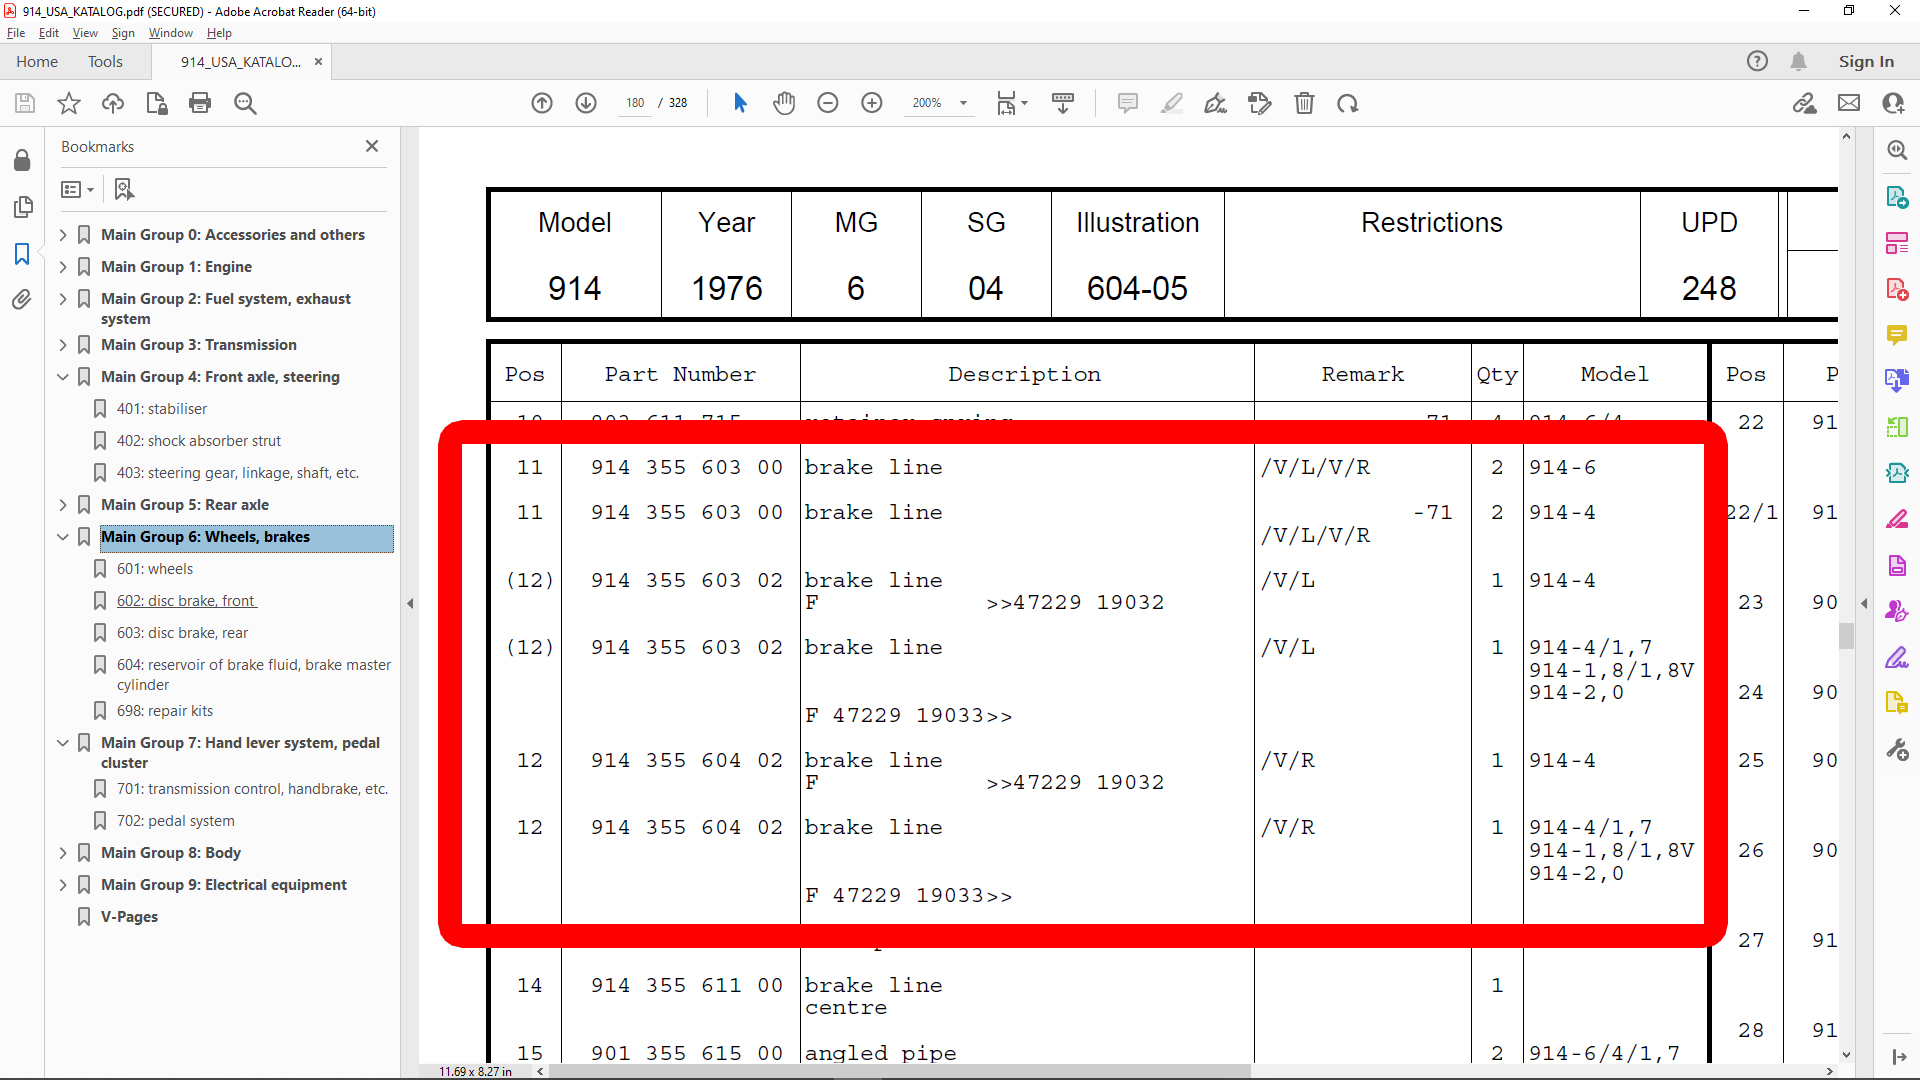
Task: Toggle the page thumbnails panel
Action: (x=22, y=207)
